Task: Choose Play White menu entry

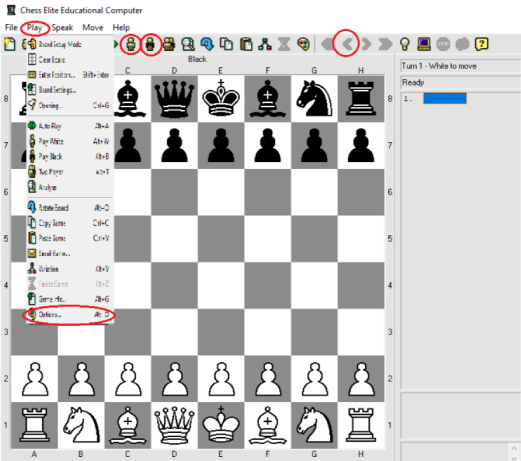Action: [x=70, y=141]
